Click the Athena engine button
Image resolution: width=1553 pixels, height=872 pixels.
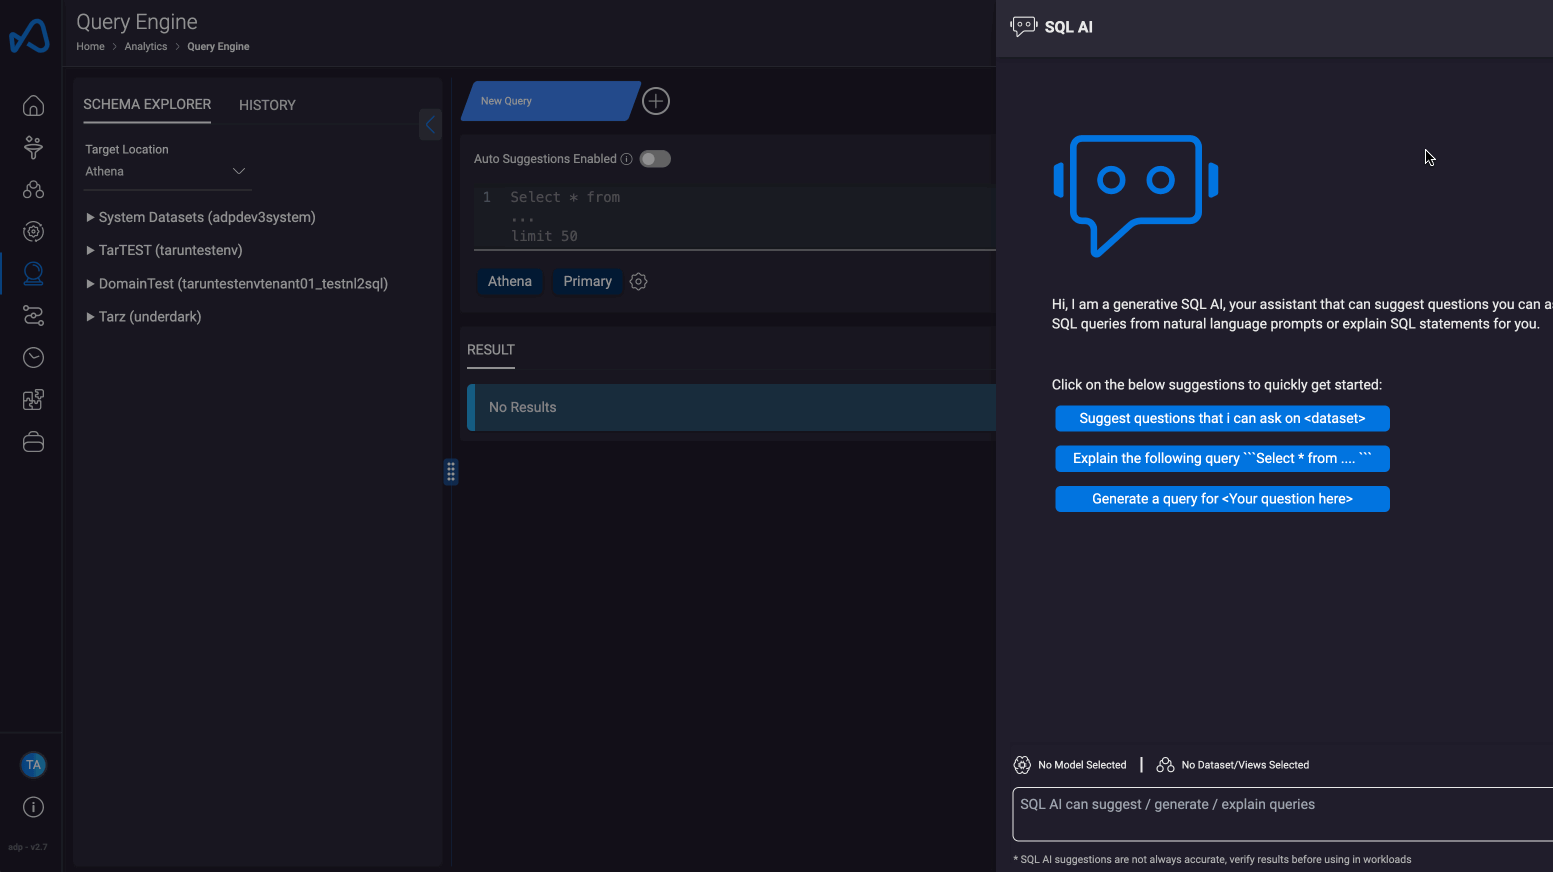click(x=510, y=282)
